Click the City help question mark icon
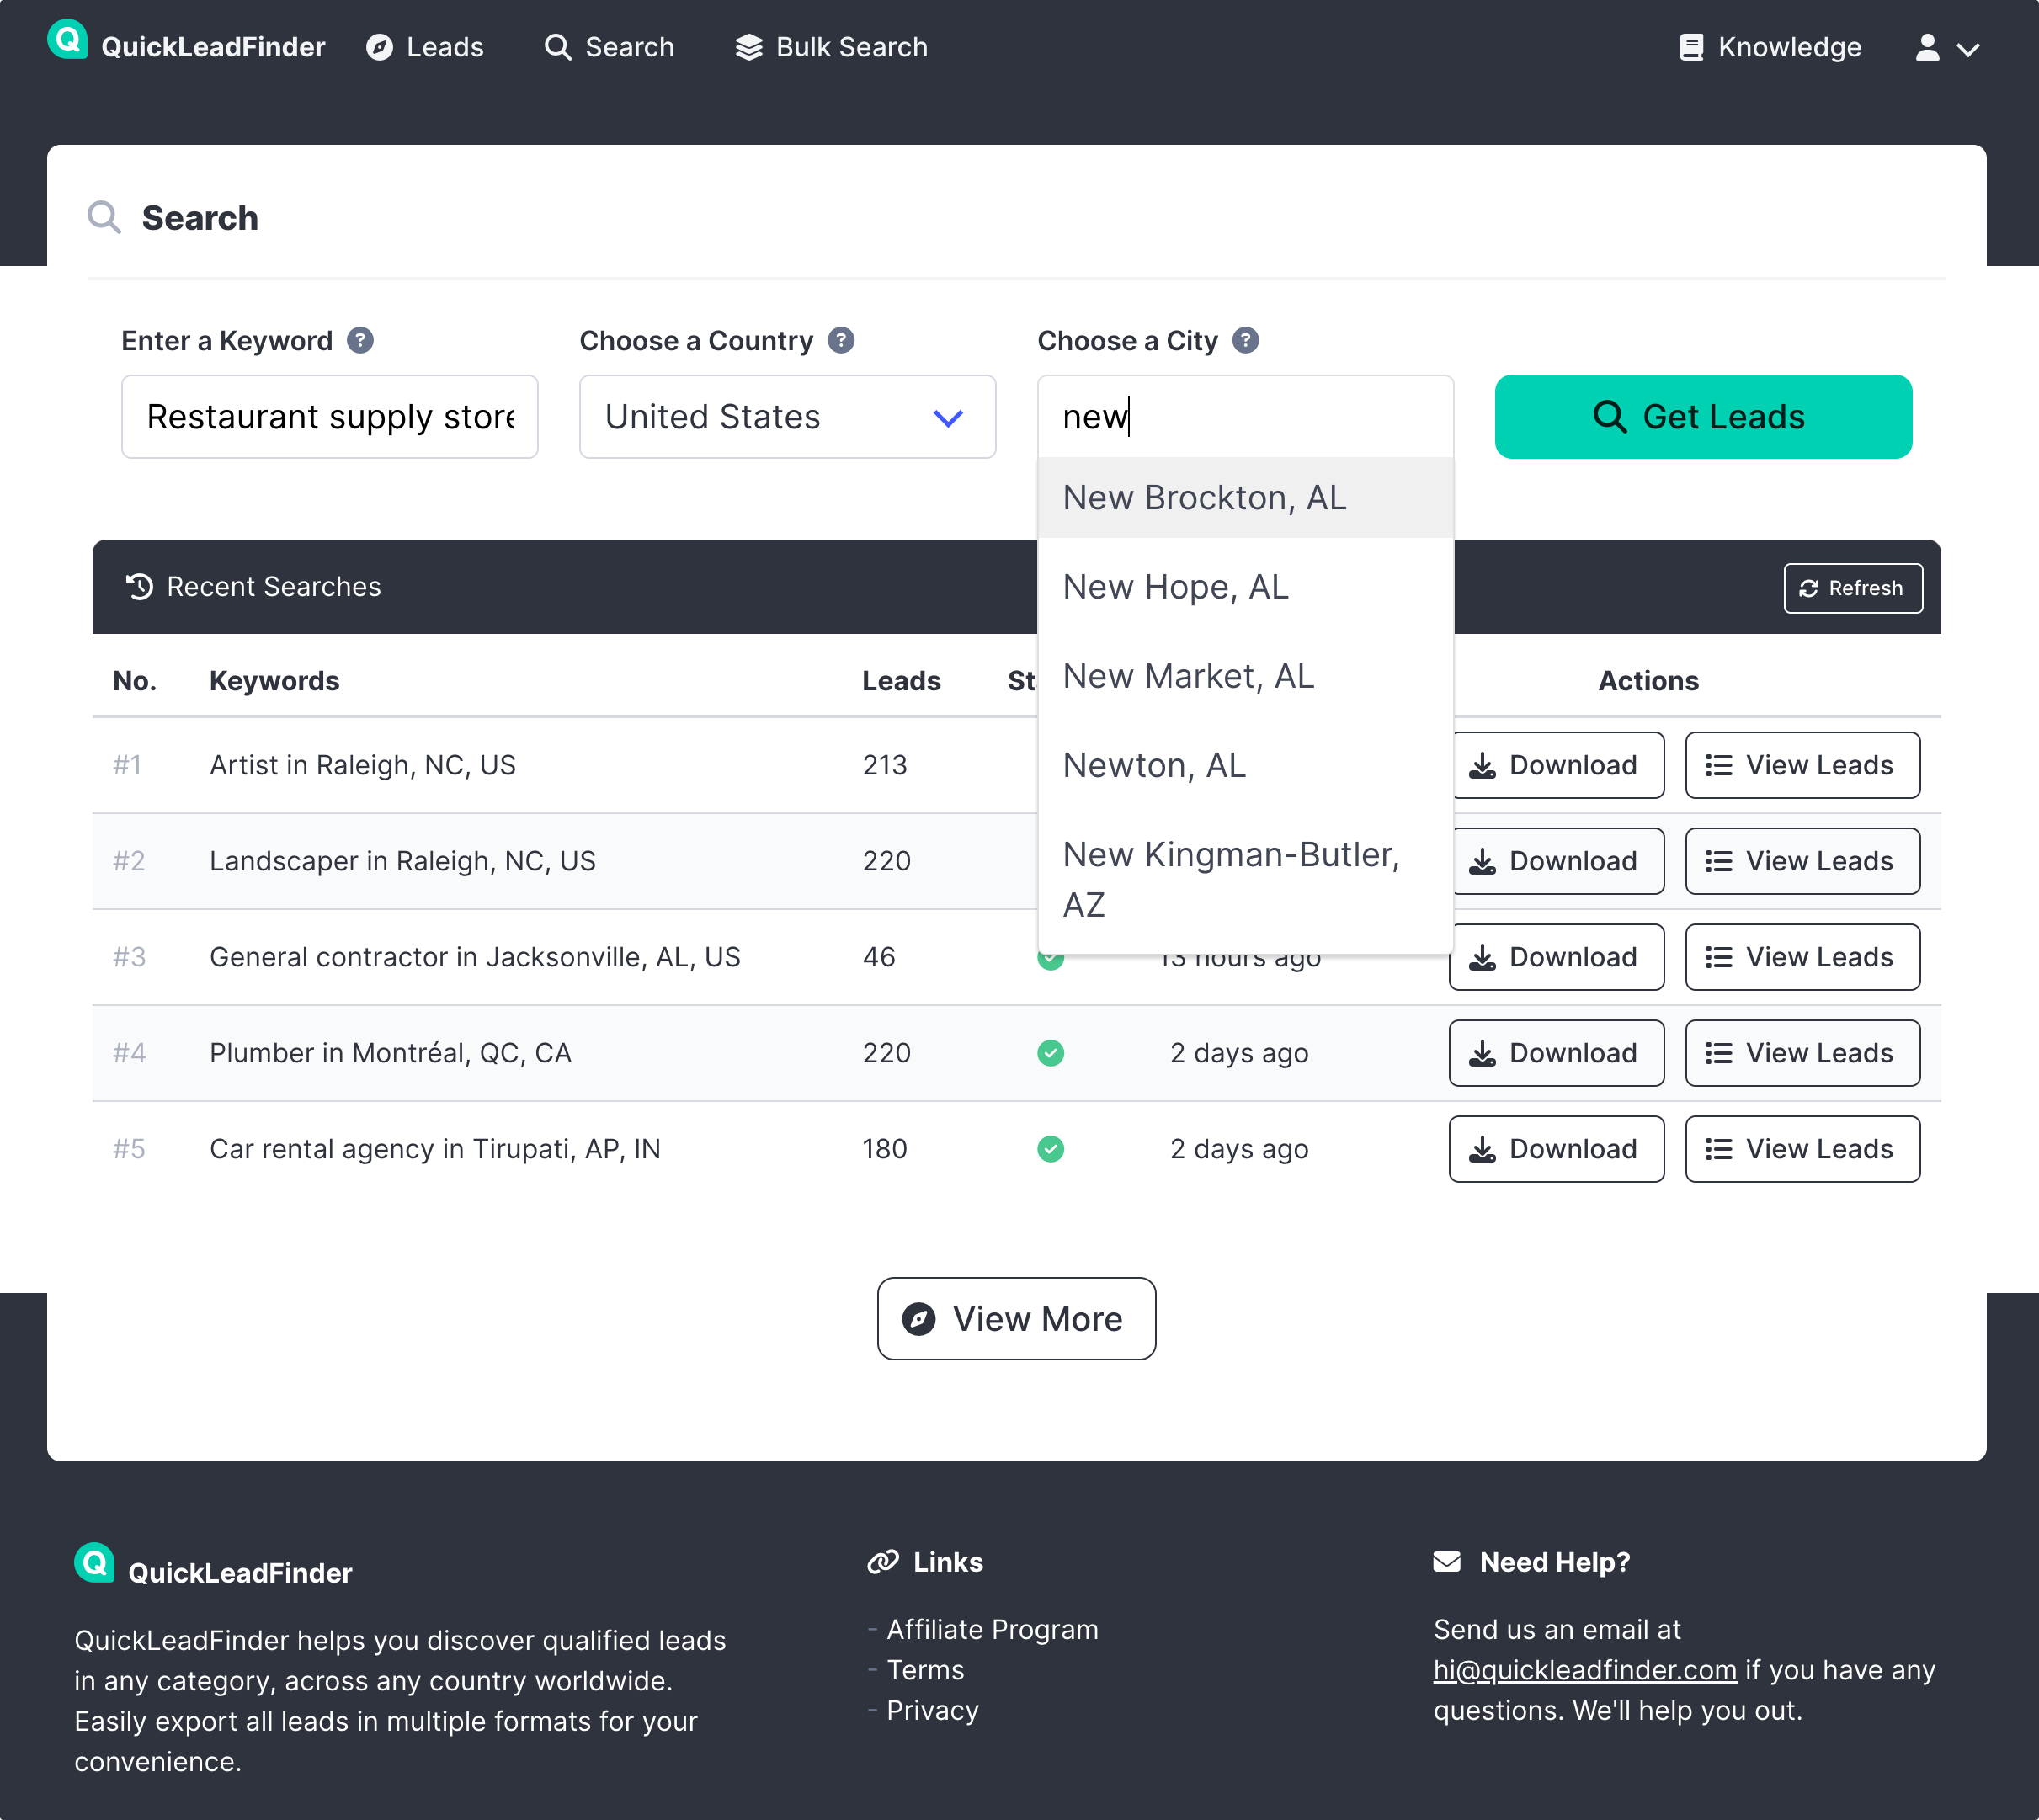This screenshot has height=1820, width=2039. coord(1245,341)
